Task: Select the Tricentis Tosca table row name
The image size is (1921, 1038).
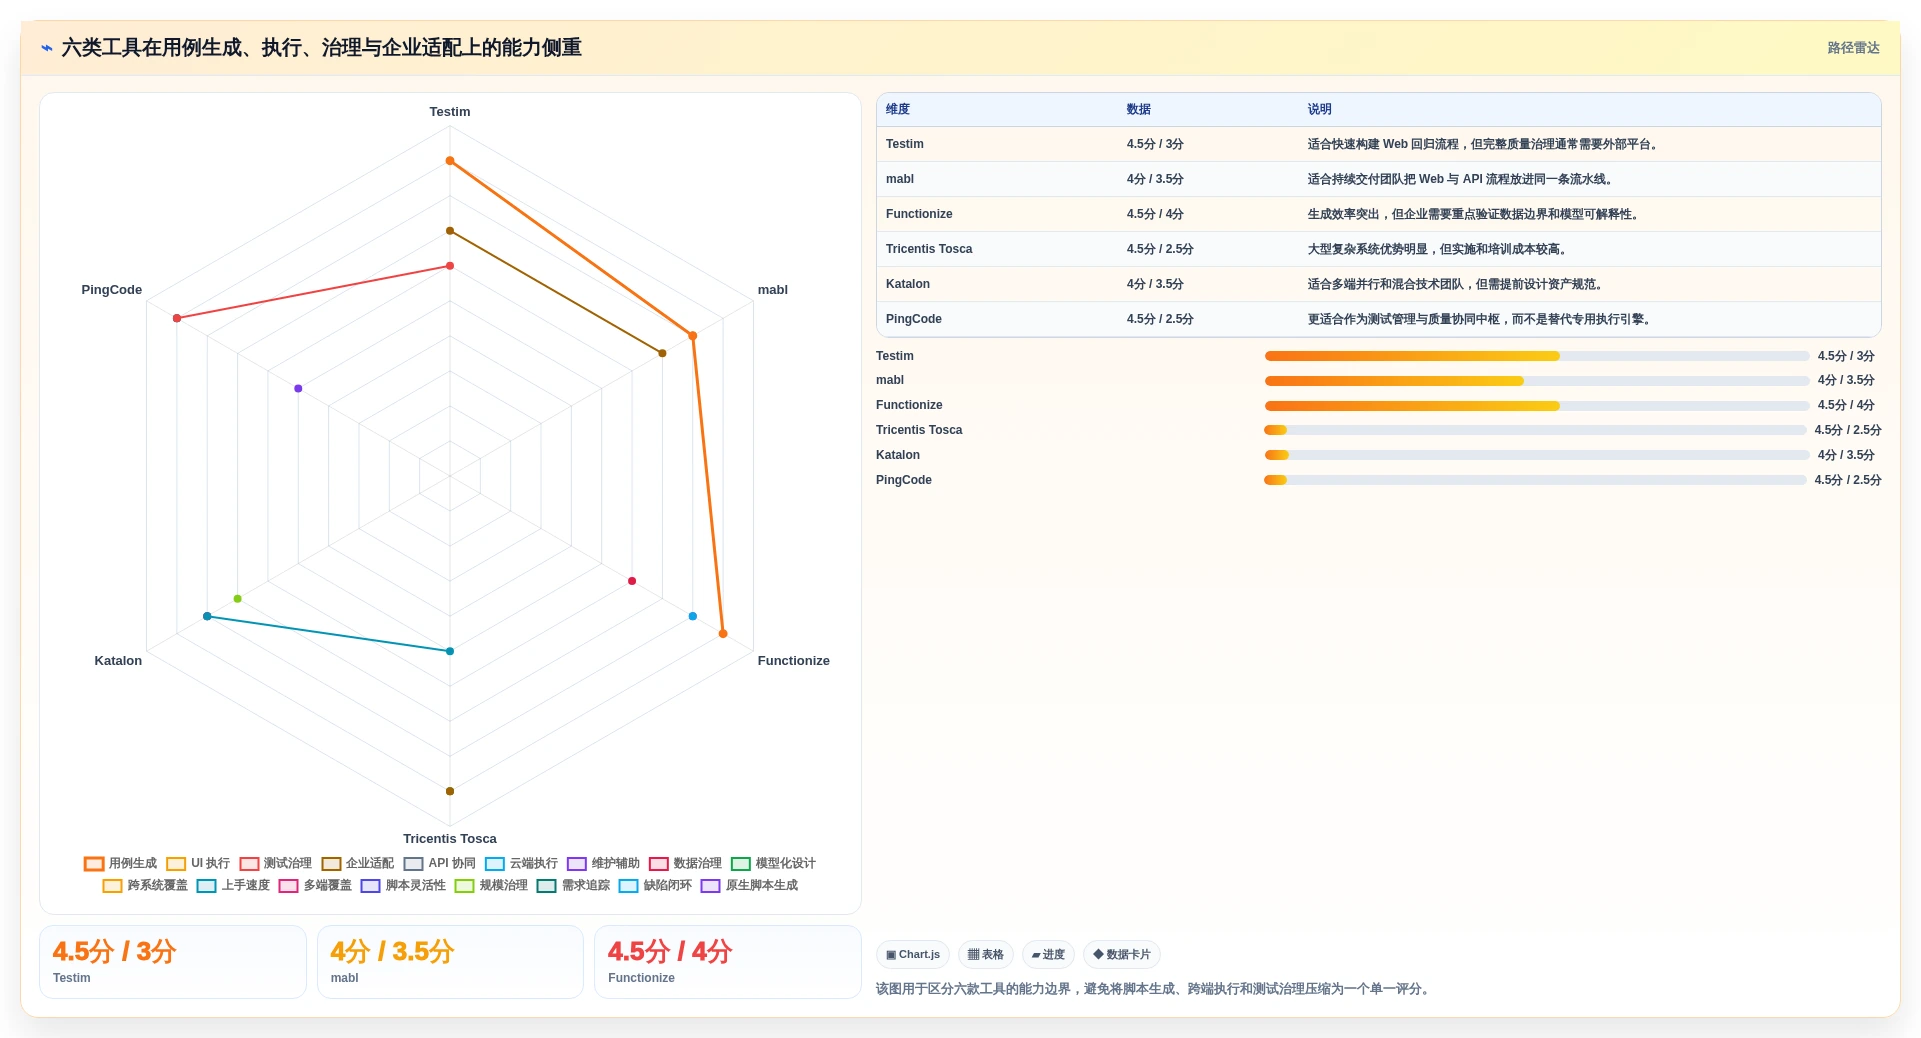Action: (928, 249)
